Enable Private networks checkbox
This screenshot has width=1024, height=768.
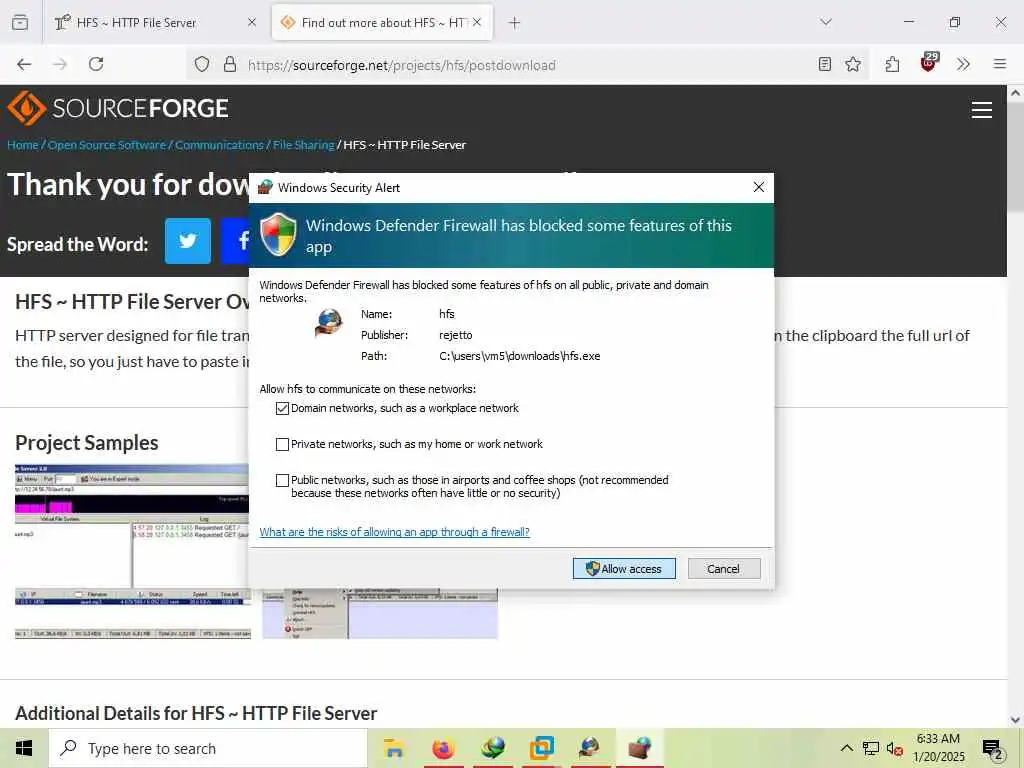(282, 444)
